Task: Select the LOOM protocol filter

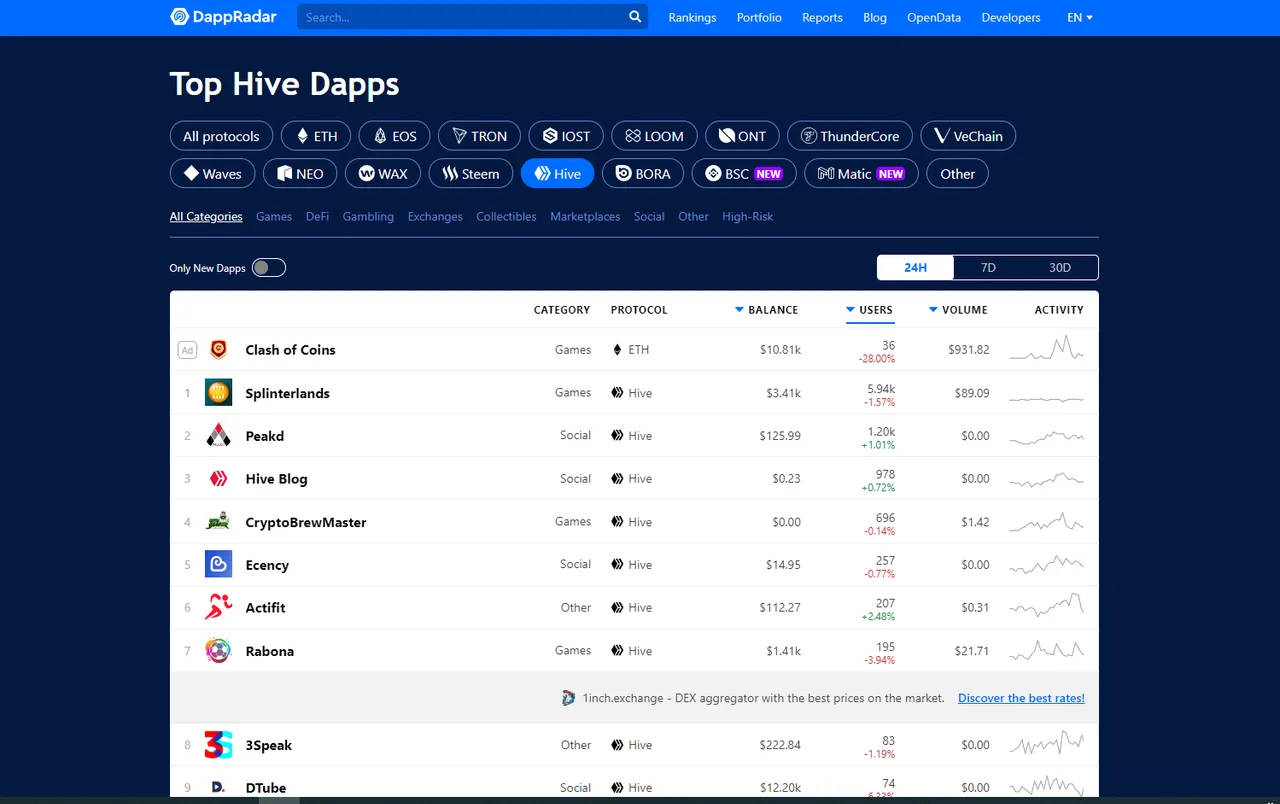Action: pos(654,136)
